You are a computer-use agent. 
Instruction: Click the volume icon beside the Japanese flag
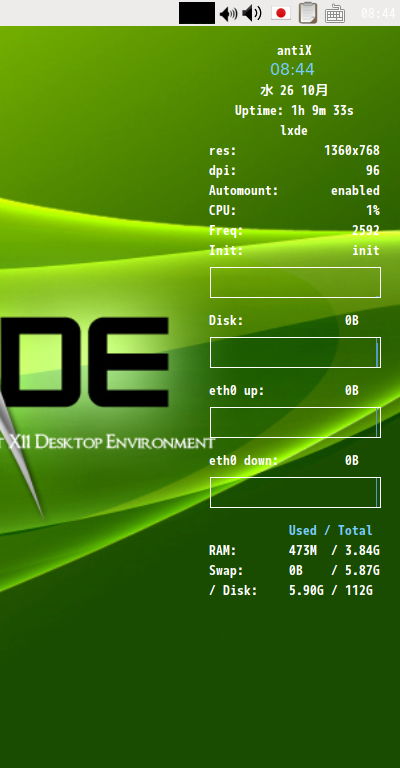coord(252,13)
